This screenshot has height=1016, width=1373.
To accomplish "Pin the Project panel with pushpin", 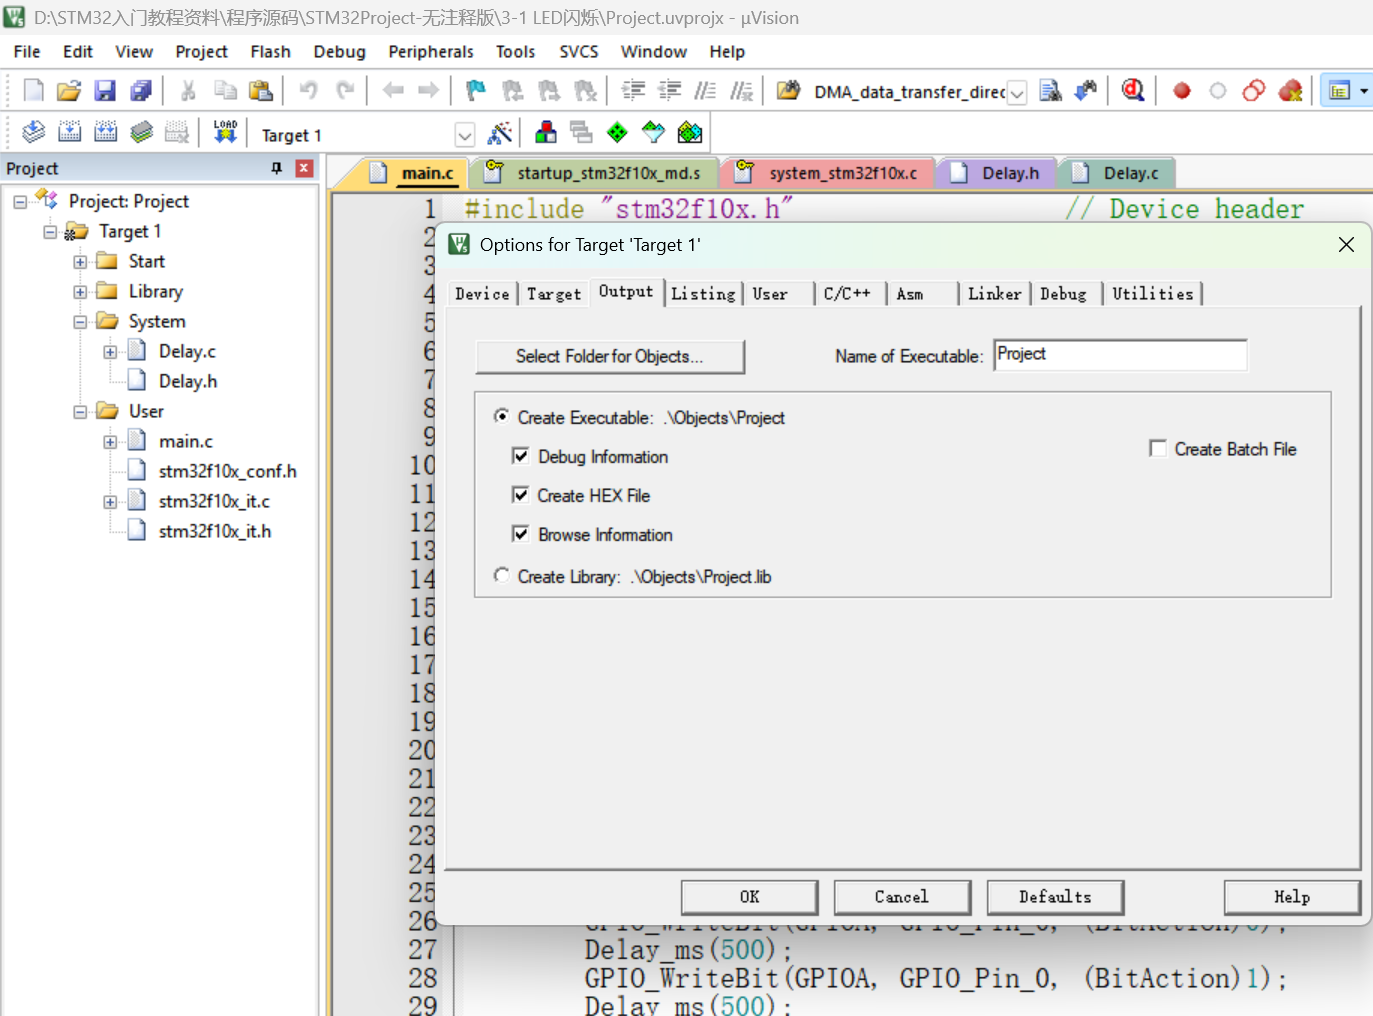I will tap(277, 168).
